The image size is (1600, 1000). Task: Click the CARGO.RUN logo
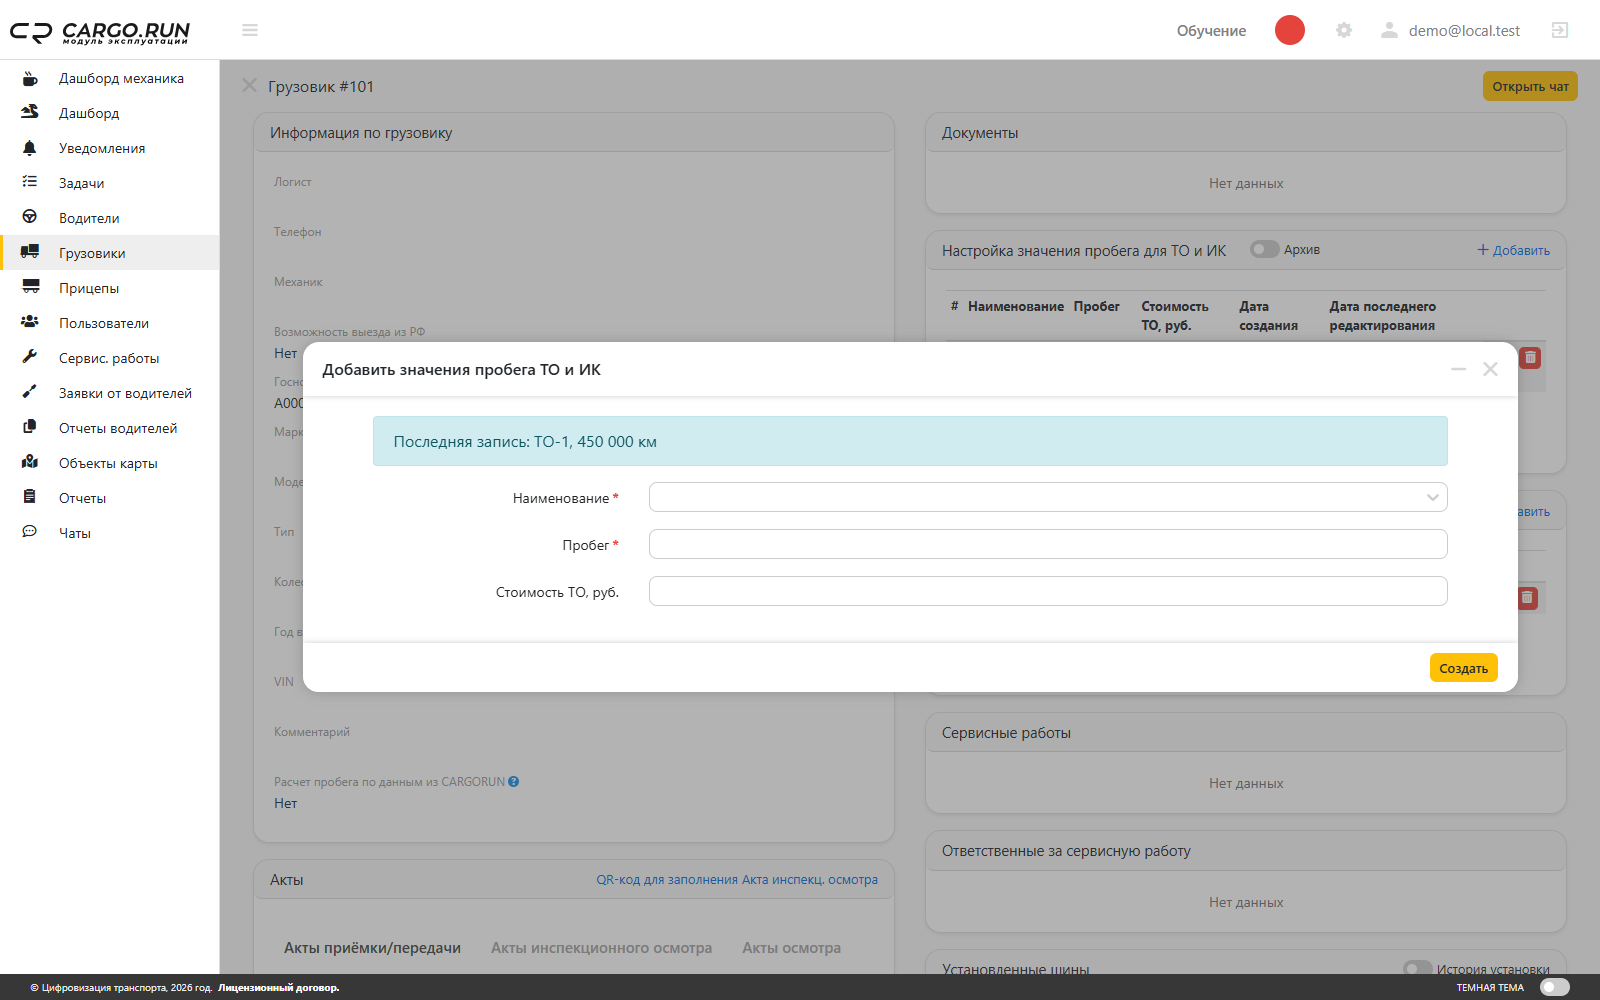100,32
